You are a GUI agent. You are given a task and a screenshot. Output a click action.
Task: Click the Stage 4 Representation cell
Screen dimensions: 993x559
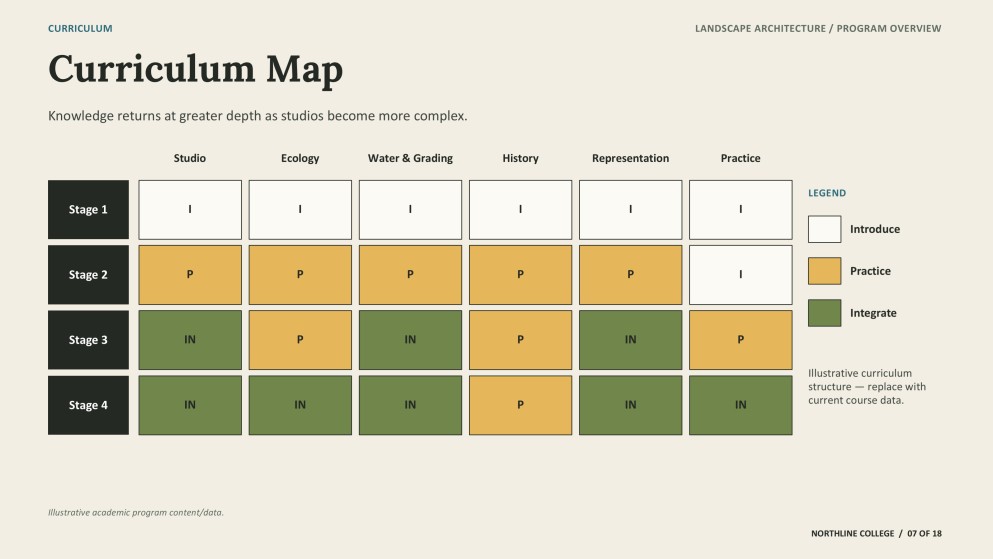(x=631, y=405)
